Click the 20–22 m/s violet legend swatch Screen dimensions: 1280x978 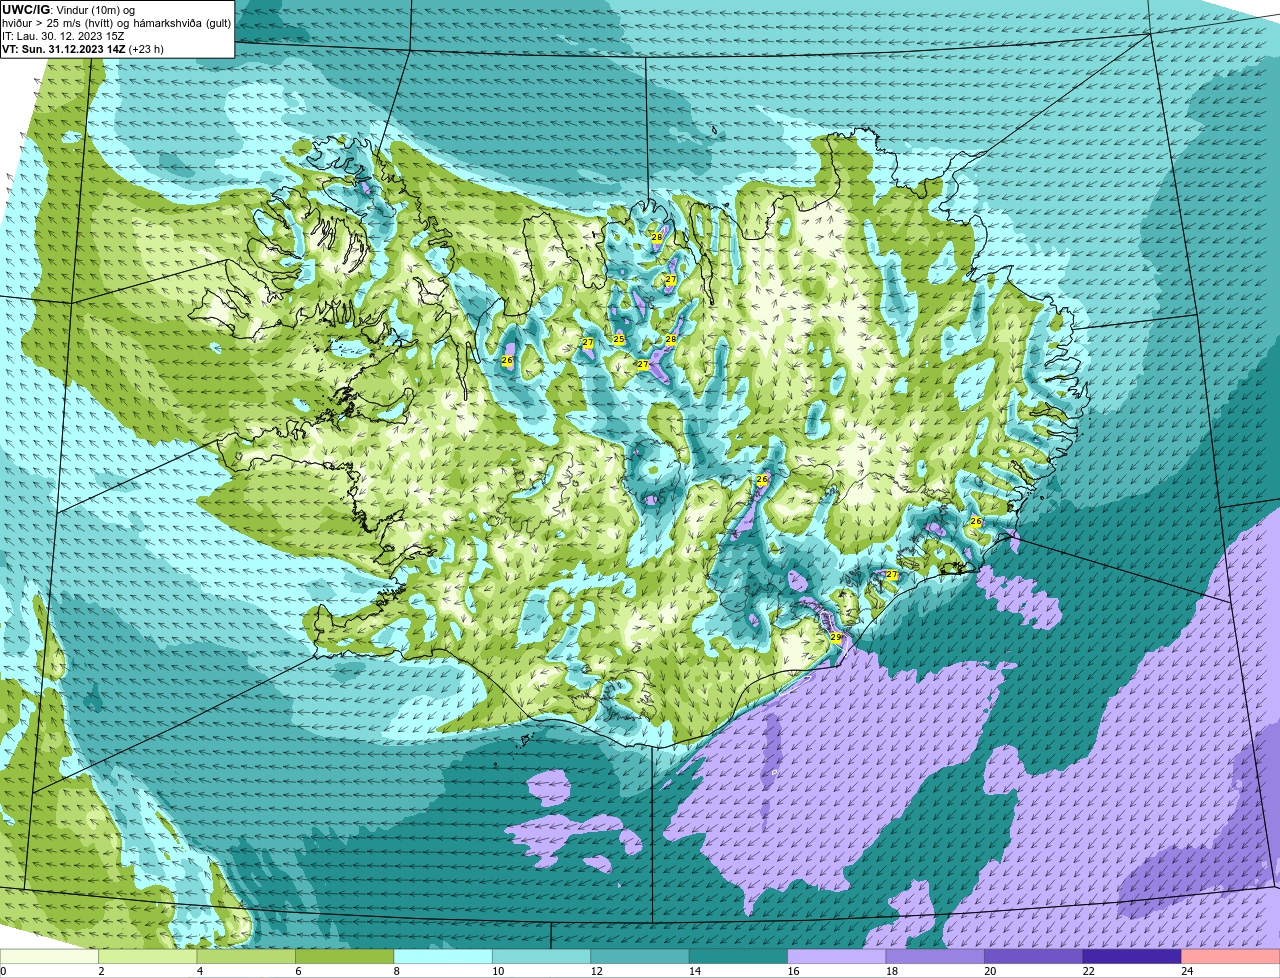coord(1034,957)
